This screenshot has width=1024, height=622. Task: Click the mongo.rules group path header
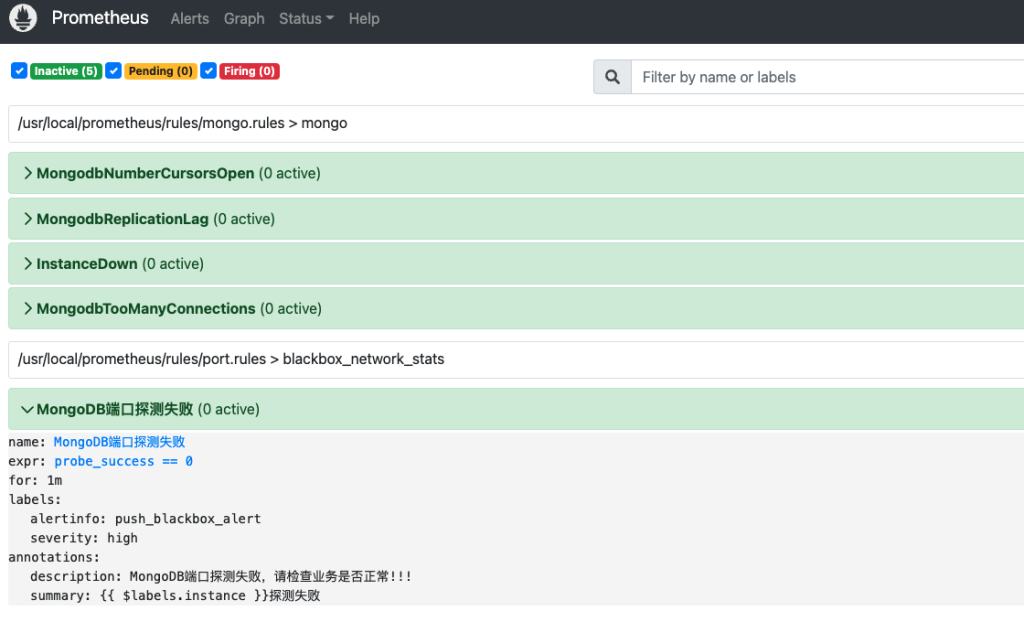[516, 123]
